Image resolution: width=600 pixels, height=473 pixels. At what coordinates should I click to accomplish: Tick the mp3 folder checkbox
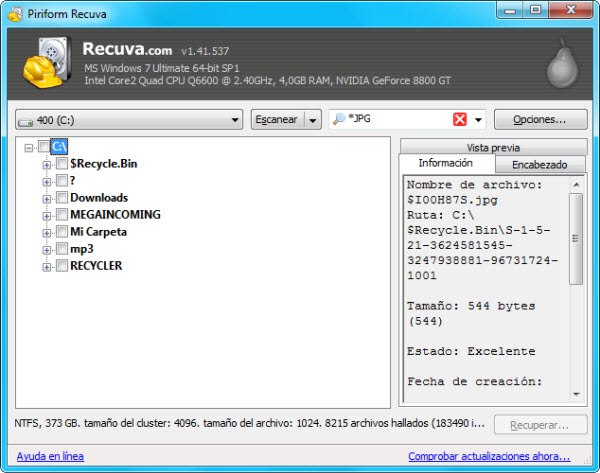point(62,249)
